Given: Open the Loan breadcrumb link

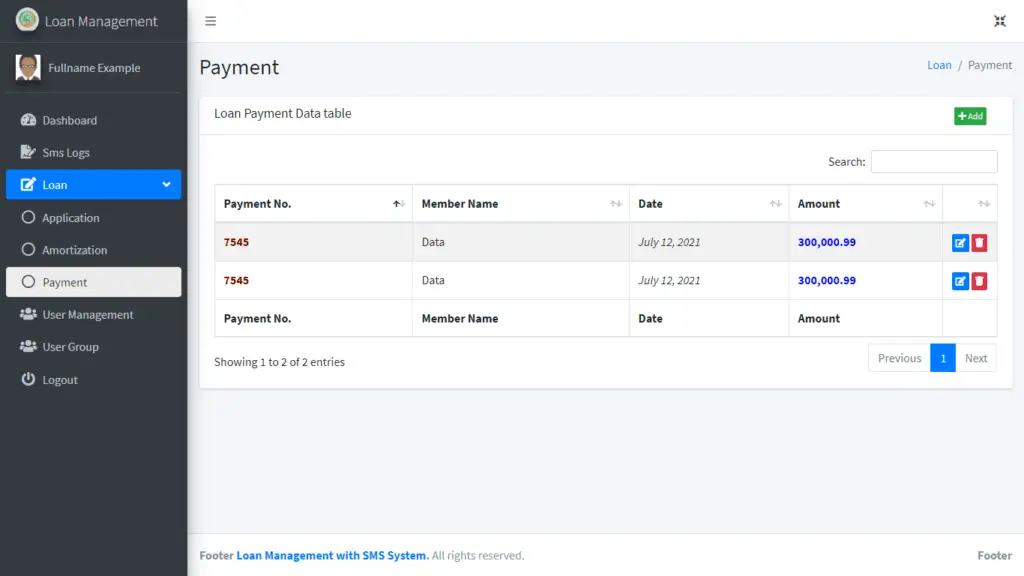Looking at the screenshot, I should (939, 64).
